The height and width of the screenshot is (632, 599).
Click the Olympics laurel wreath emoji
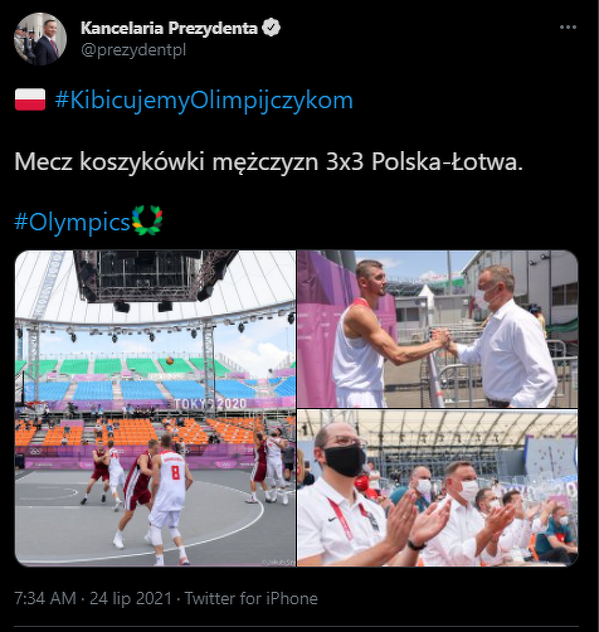click(x=147, y=220)
